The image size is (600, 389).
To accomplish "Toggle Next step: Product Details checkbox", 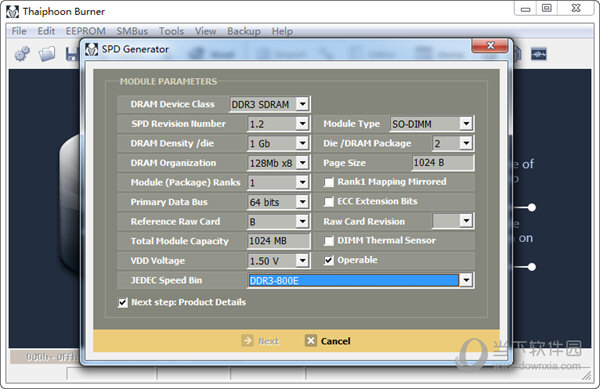I will tap(122, 303).
